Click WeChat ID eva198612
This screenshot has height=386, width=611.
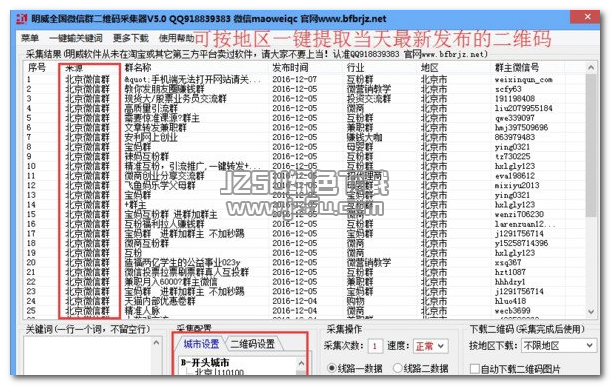(x=515, y=176)
